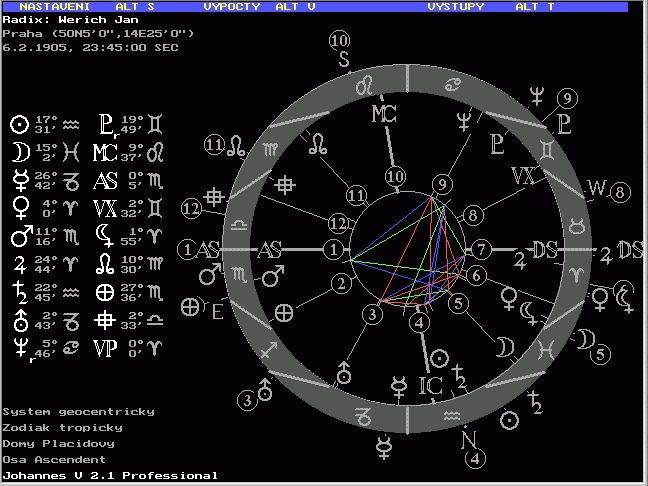Select the VP entry in the position table
The image size is (648, 486).
point(105,348)
